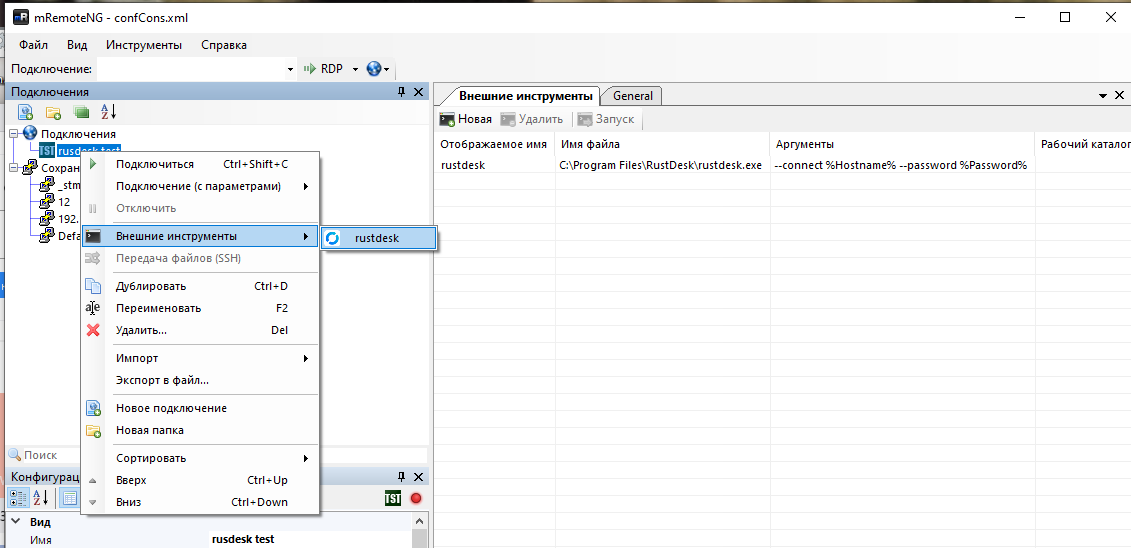This screenshot has width=1131, height=548.
Task: Click the Удалить button in external tools toolbar
Action: pos(532,120)
